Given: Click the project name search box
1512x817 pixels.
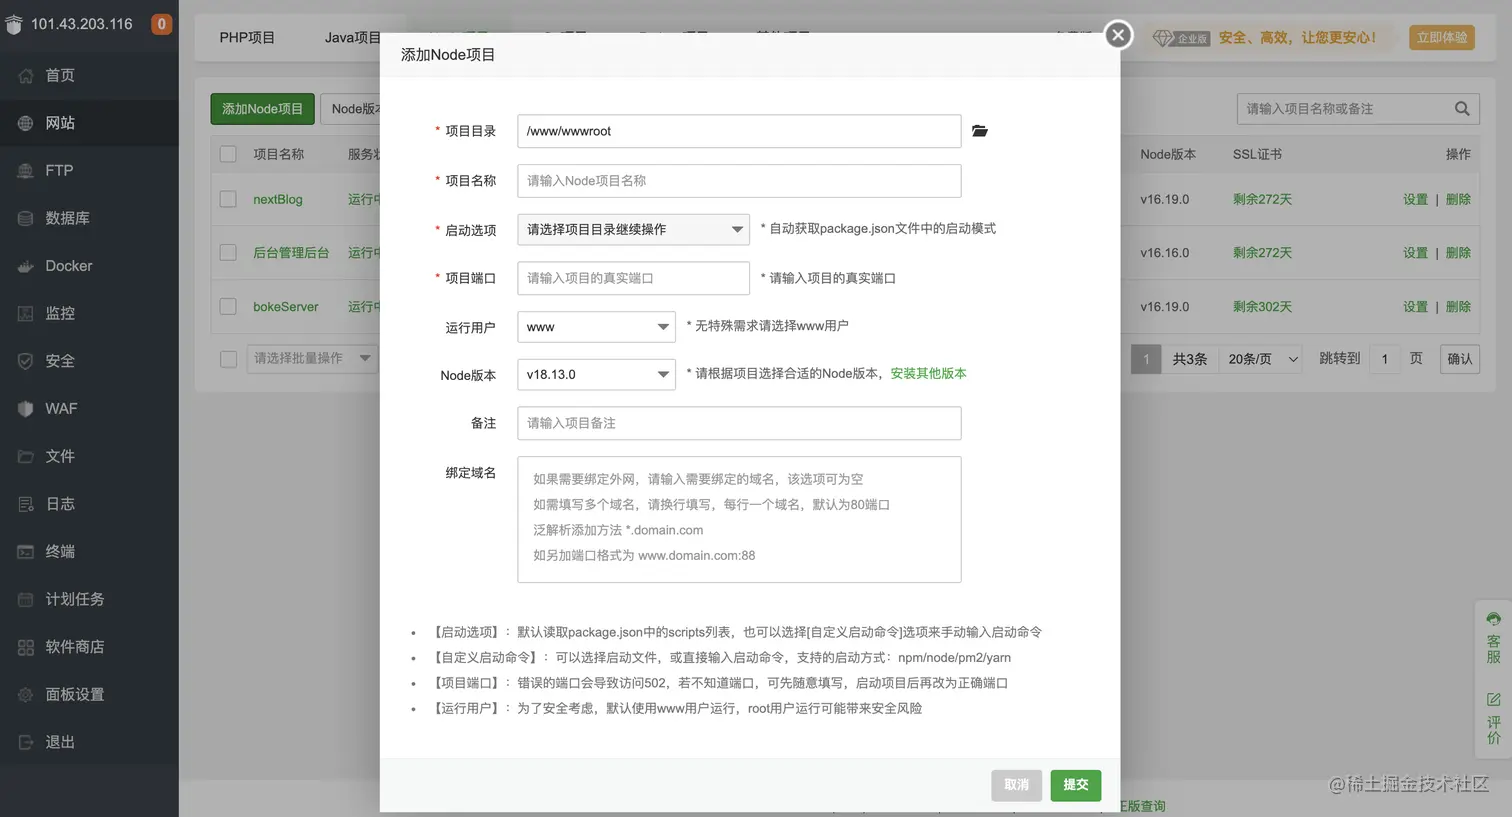Looking at the screenshot, I should 1346,109.
